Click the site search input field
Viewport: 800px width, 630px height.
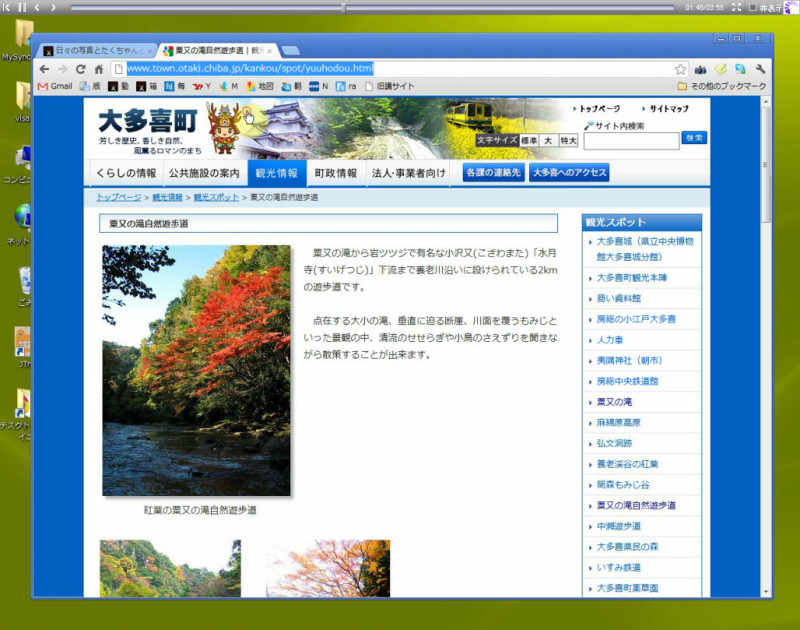tap(632, 141)
